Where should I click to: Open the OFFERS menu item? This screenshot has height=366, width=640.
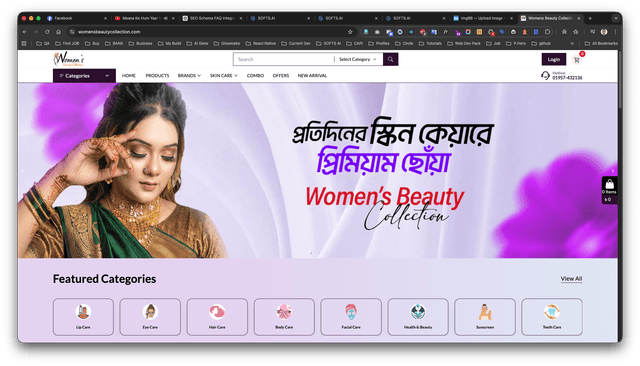coord(281,76)
